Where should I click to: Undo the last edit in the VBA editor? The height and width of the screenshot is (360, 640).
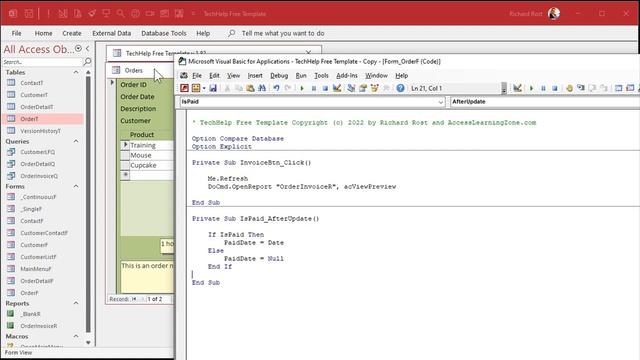click(276, 88)
